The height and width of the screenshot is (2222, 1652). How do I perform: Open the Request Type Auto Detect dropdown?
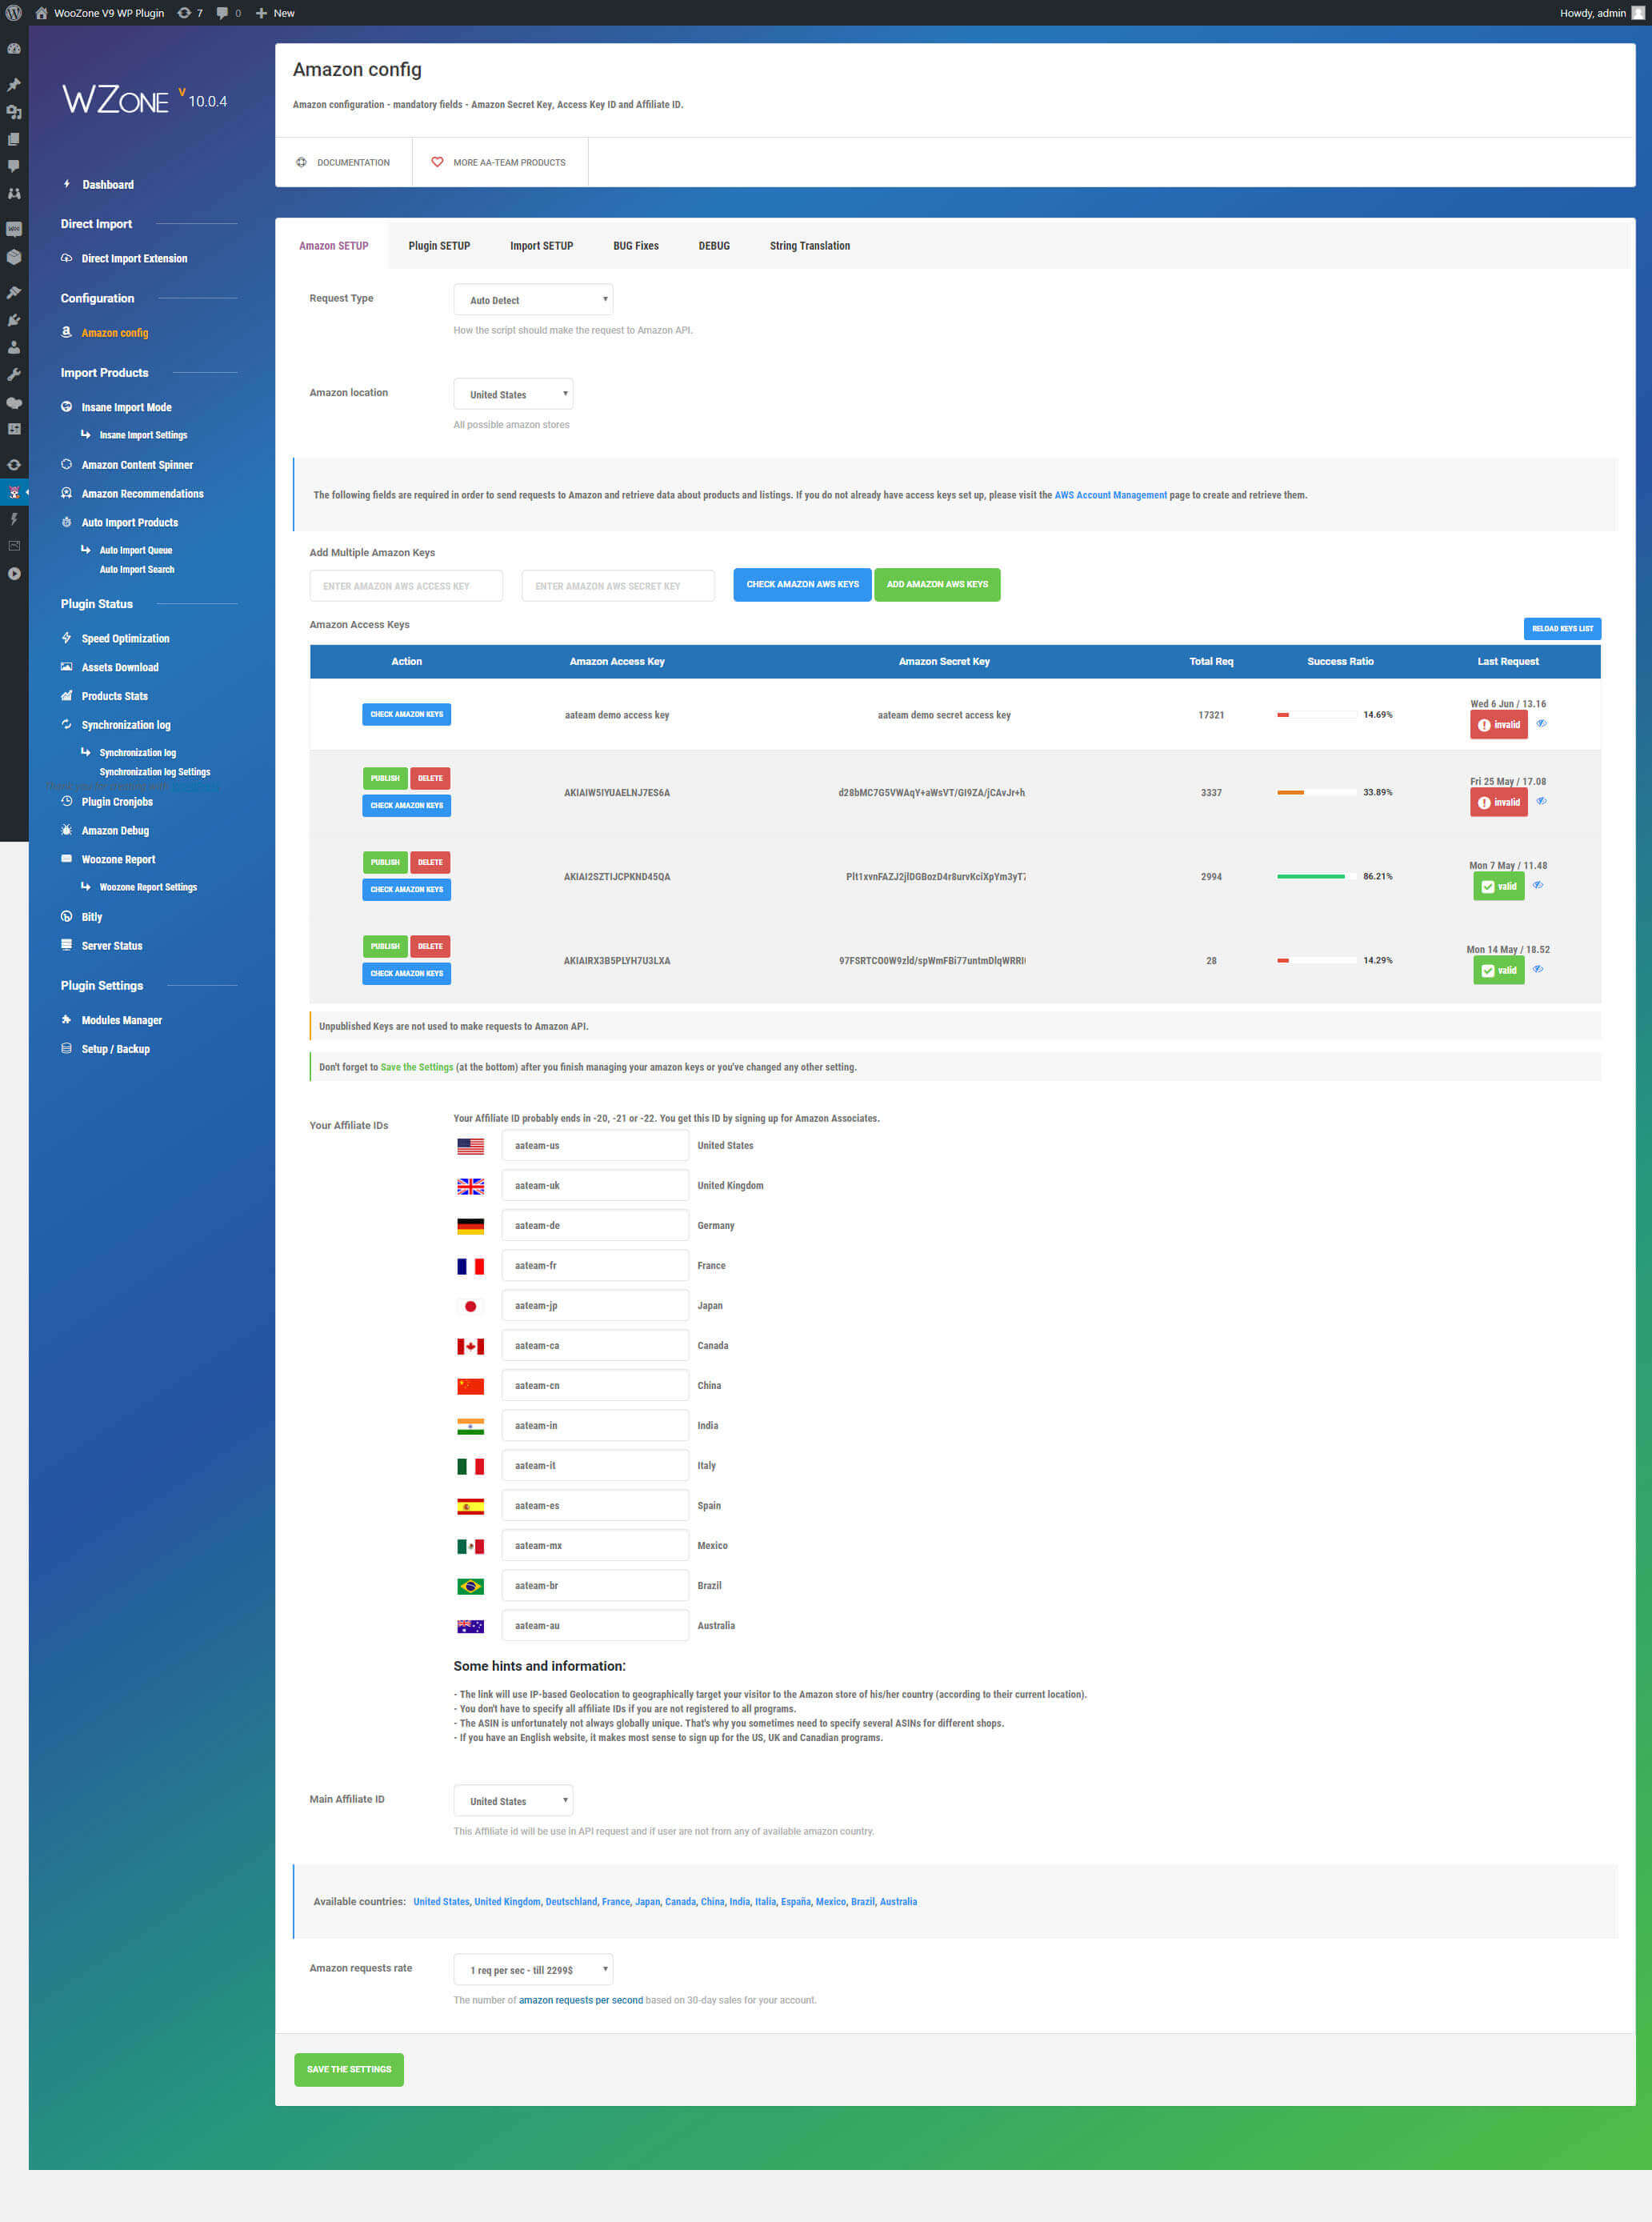[533, 300]
